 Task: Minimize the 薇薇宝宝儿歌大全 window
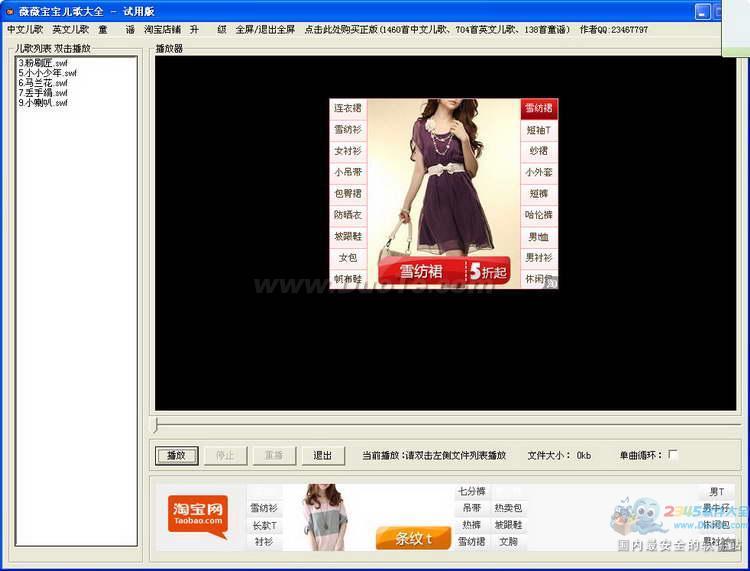[703, 11]
